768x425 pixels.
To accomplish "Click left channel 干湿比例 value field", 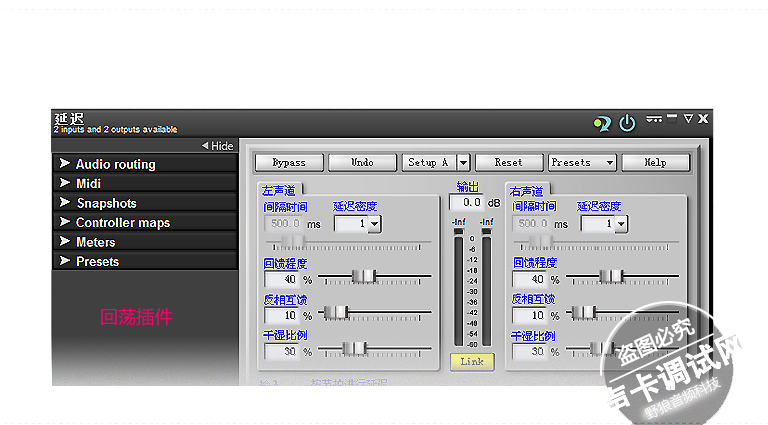I will 282,352.
